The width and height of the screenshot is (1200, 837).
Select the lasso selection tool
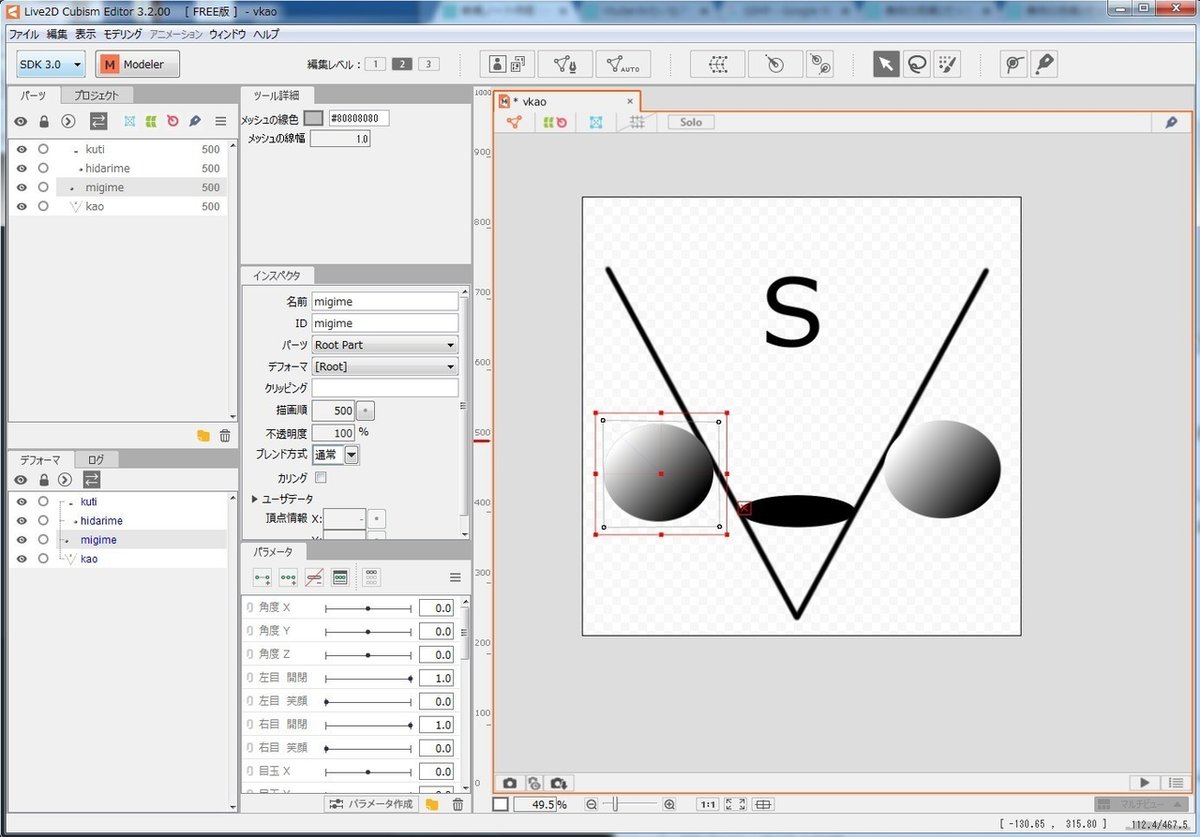[x=916, y=64]
